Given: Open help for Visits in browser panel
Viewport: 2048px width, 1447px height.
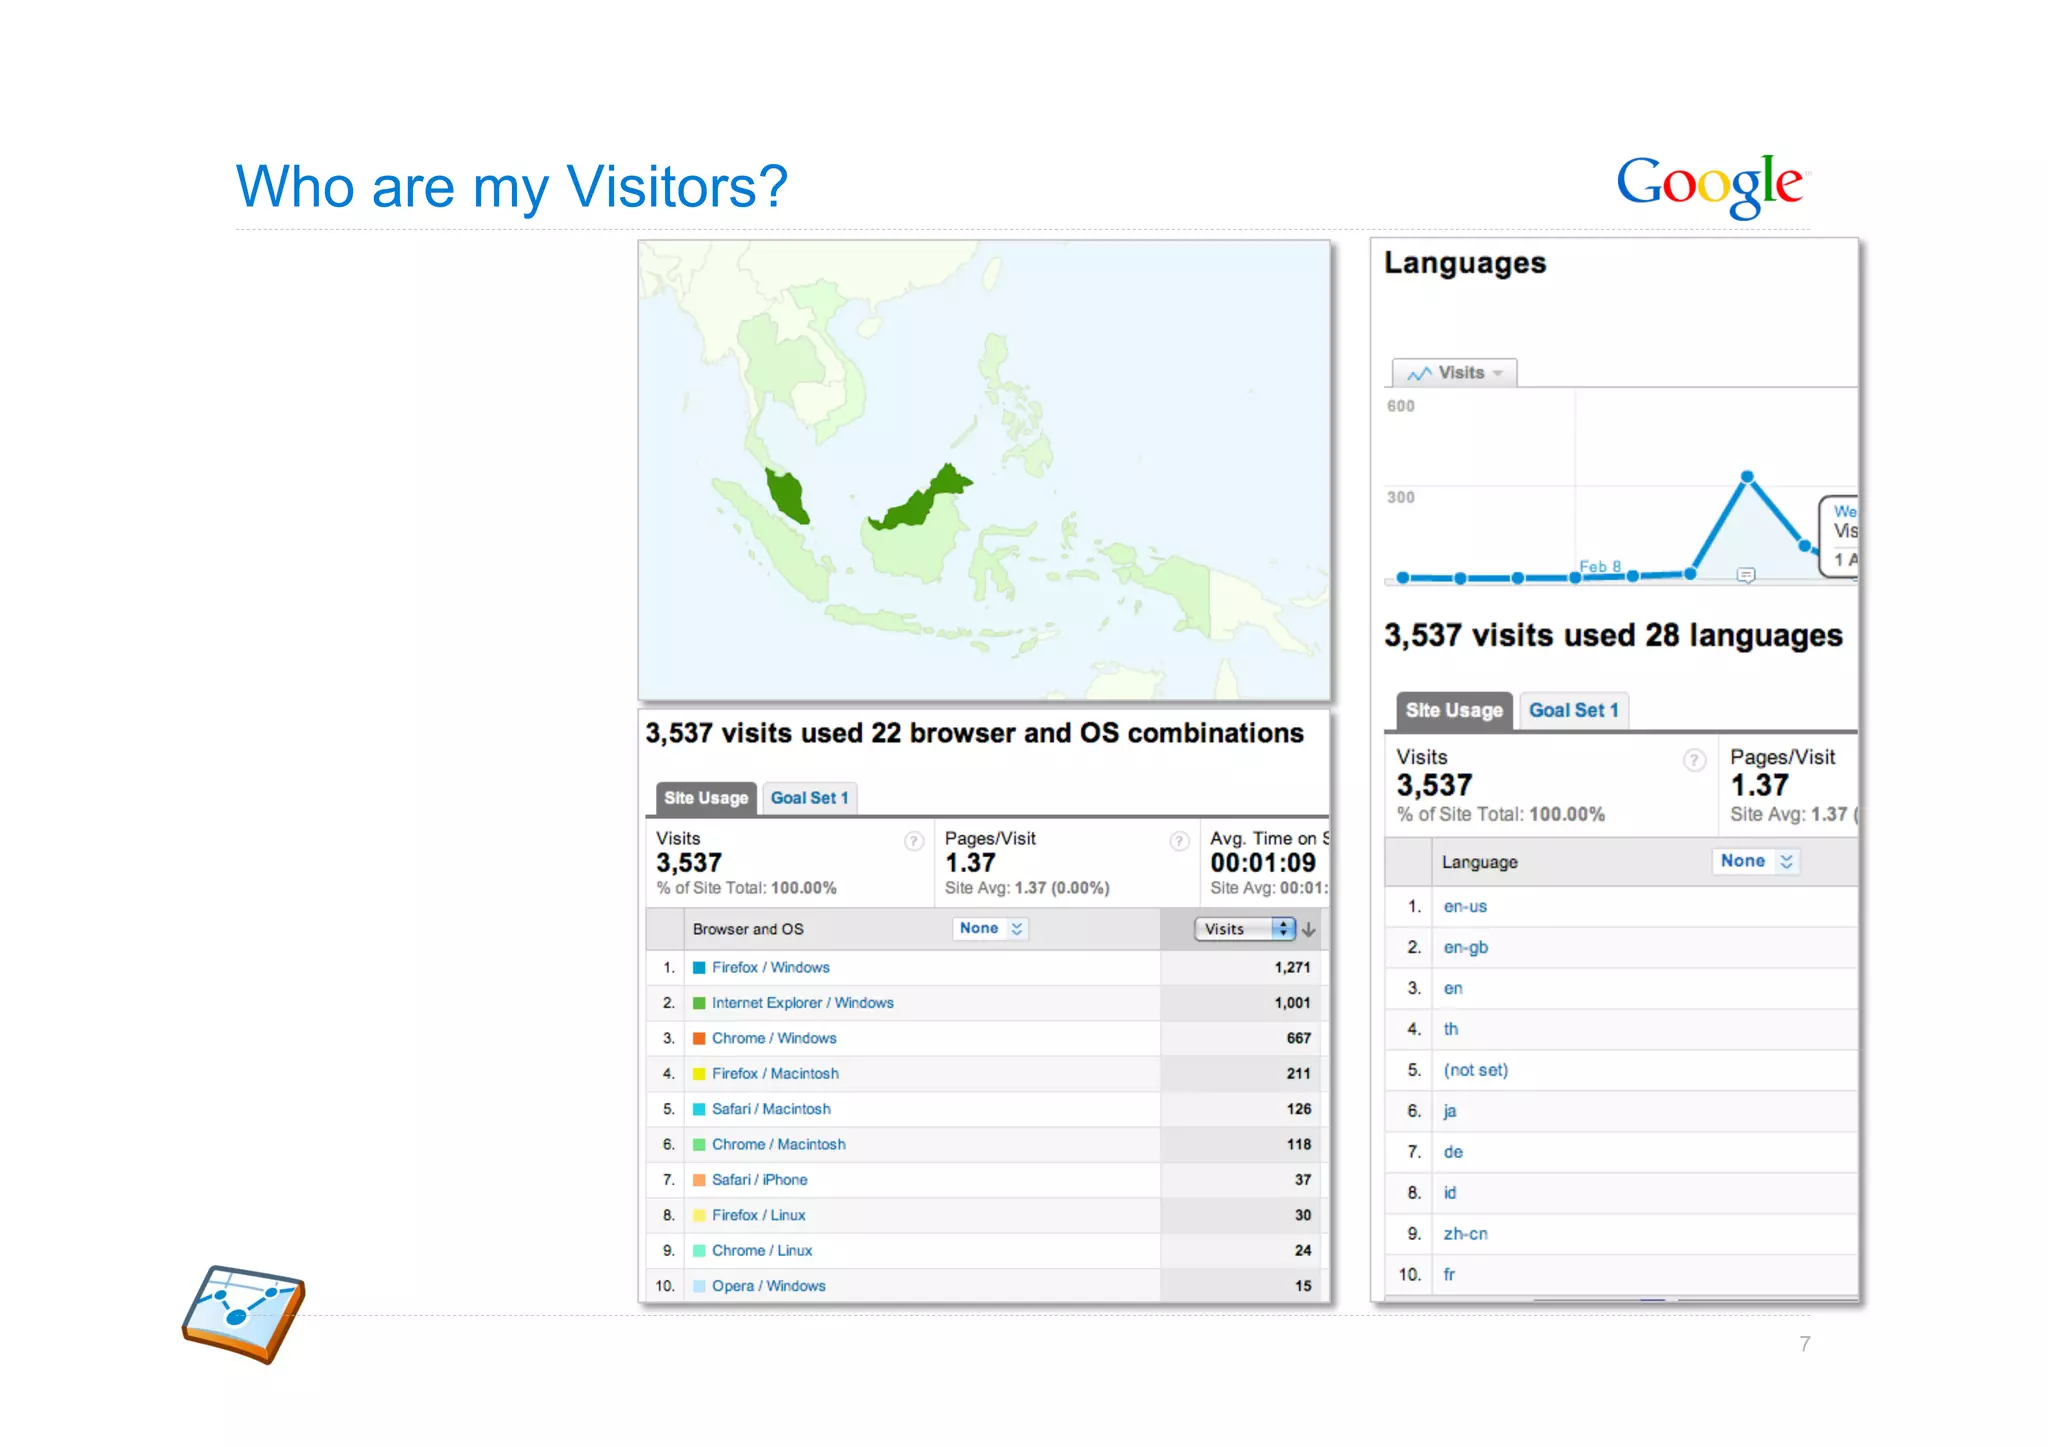Looking at the screenshot, I should click(x=914, y=841).
